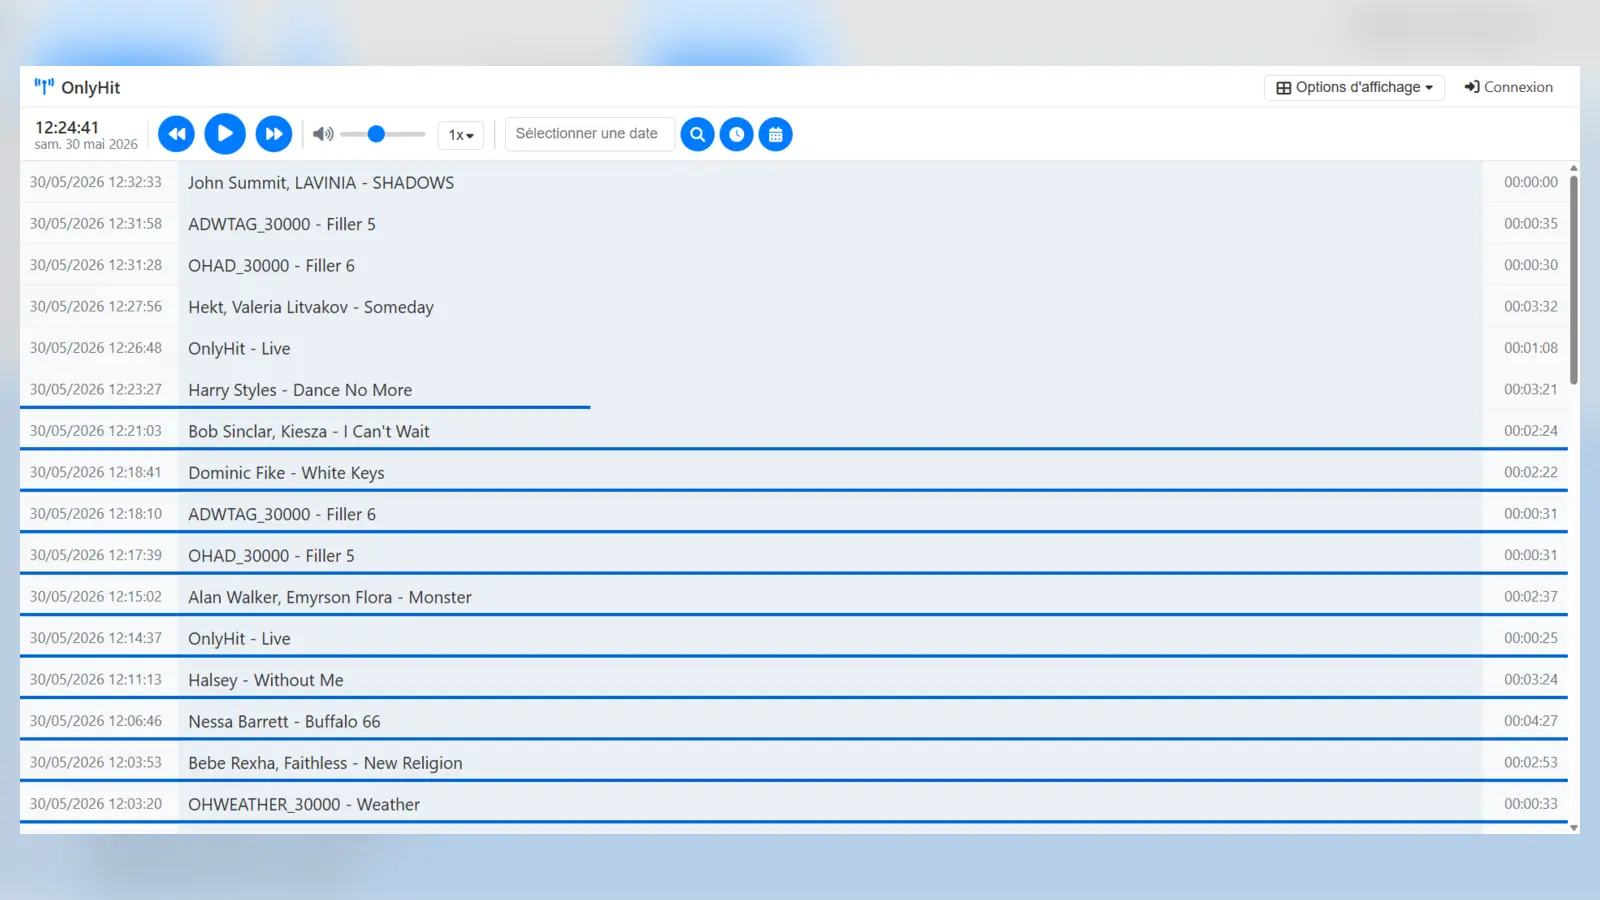This screenshot has width=1600, height=900.
Task: Select OnlyHit - Live at 12:26:48
Action: pos(794,348)
